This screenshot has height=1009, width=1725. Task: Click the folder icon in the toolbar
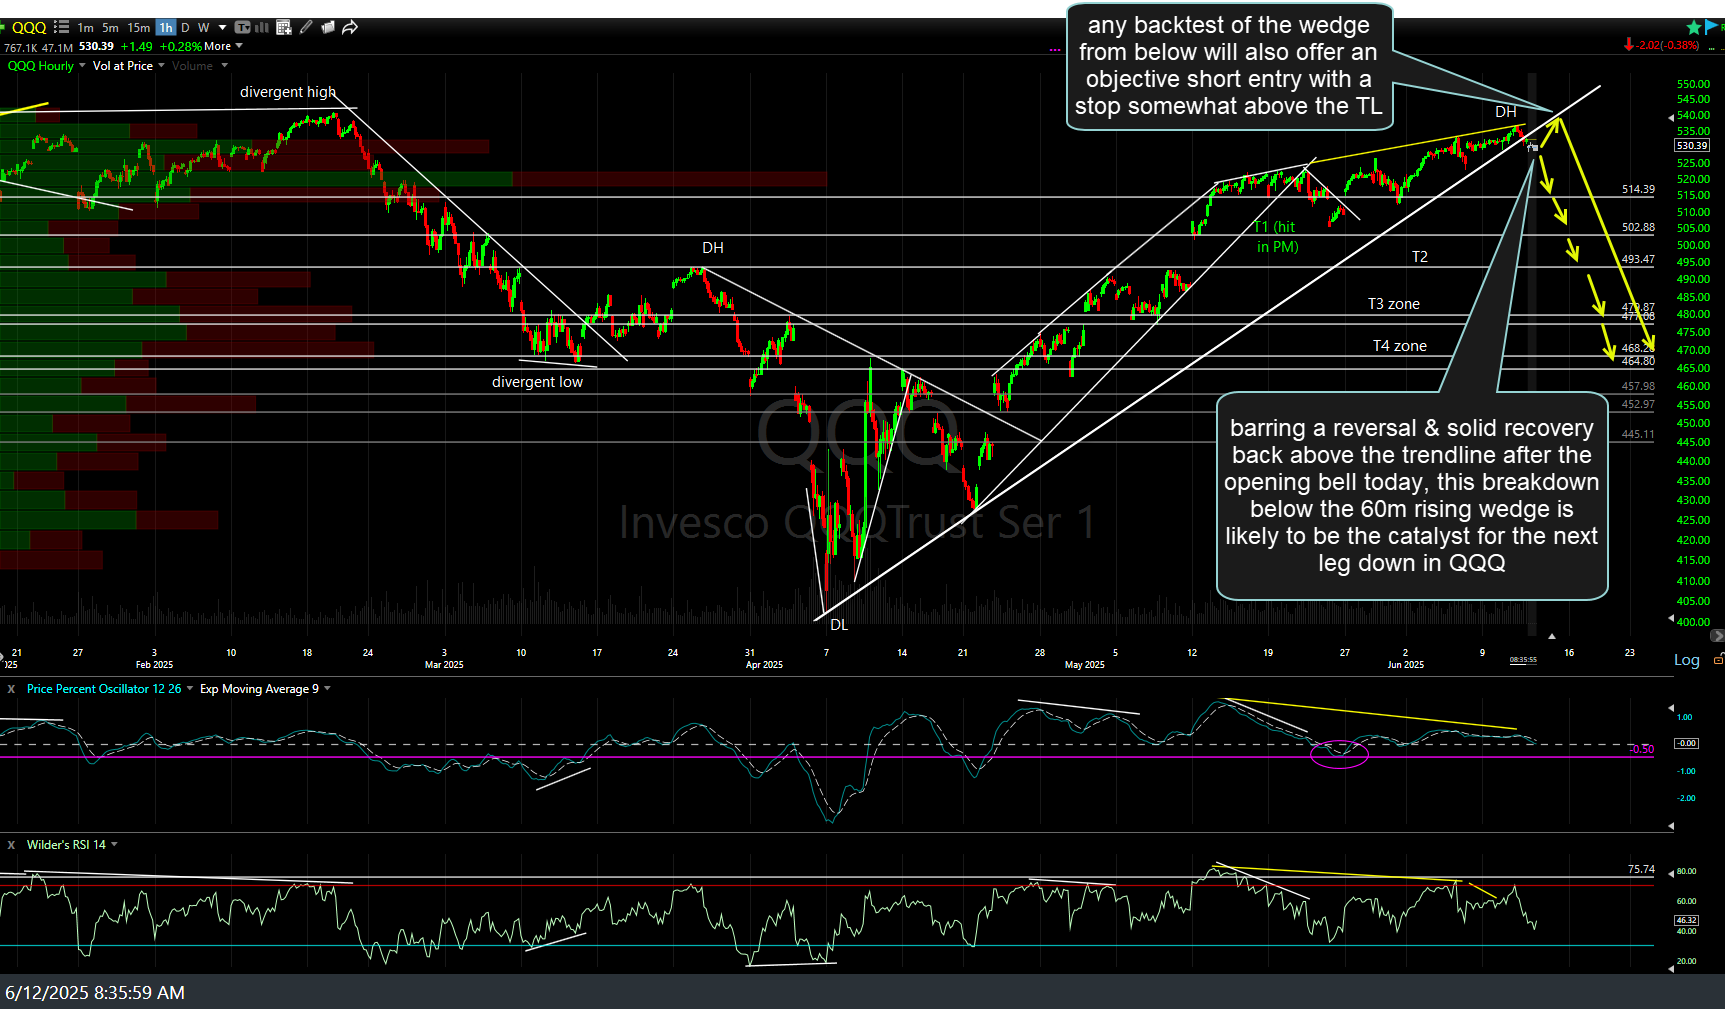[x=328, y=27]
